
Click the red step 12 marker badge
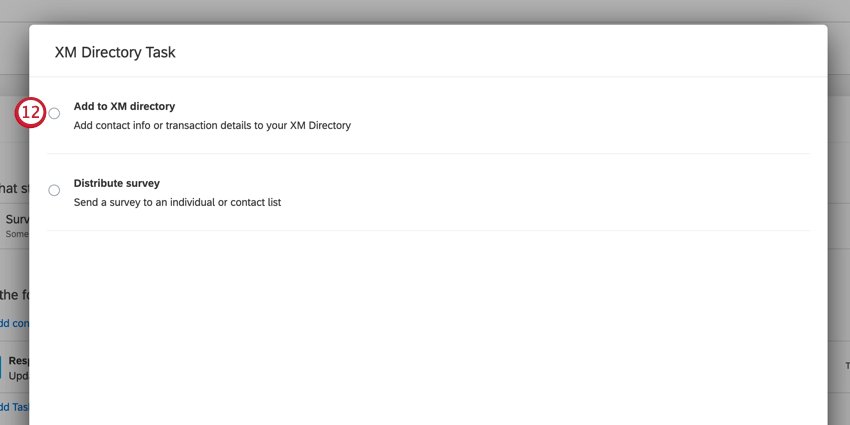30,113
